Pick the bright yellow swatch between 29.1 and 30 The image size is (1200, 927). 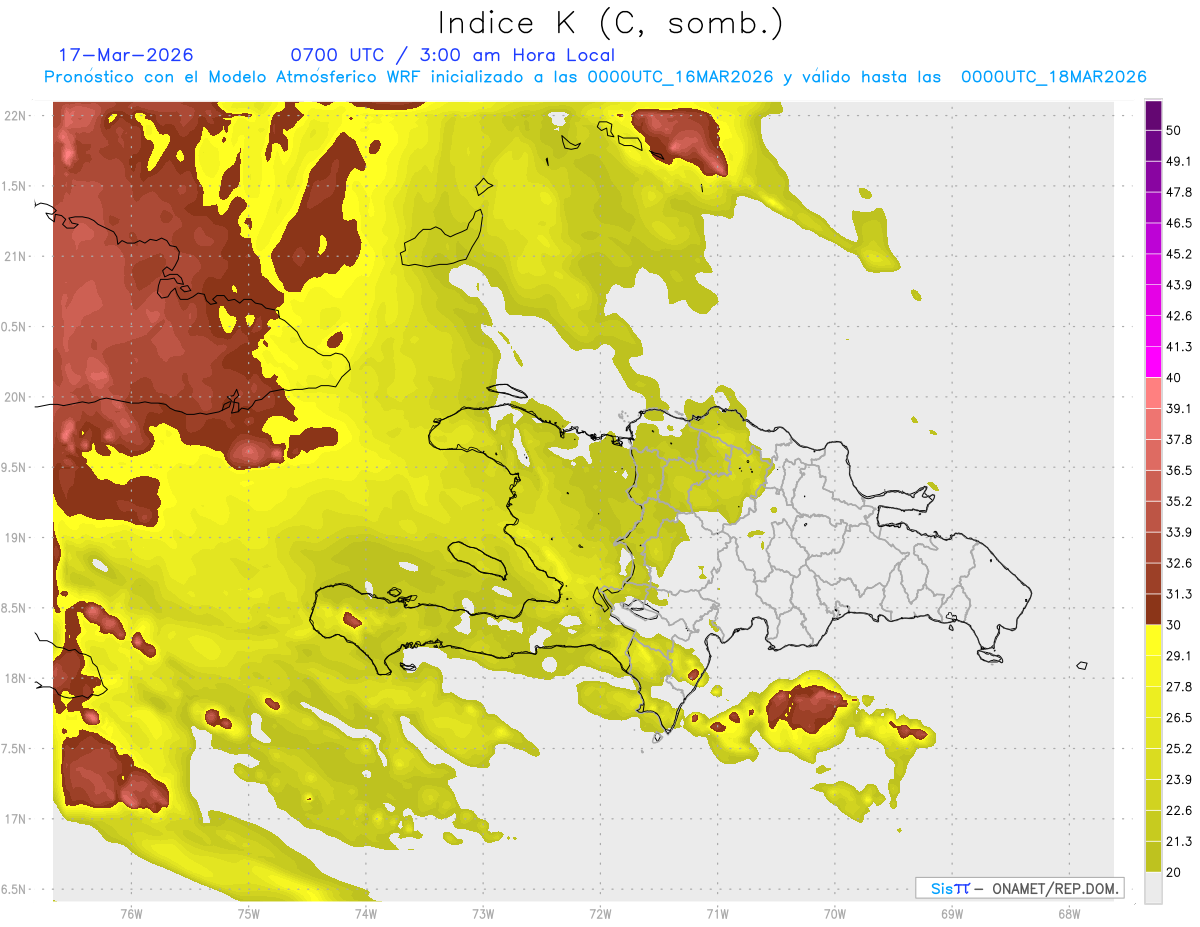coord(1153,641)
